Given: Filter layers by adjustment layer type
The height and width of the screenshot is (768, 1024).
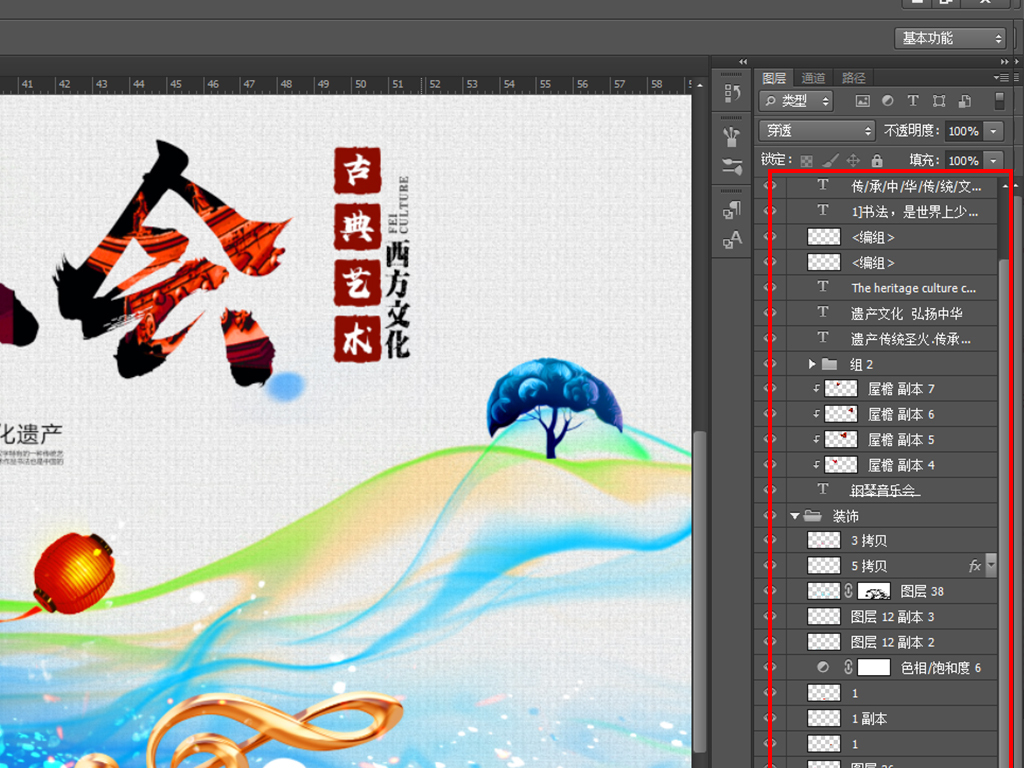Looking at the screenshot, I should [887, 101].
